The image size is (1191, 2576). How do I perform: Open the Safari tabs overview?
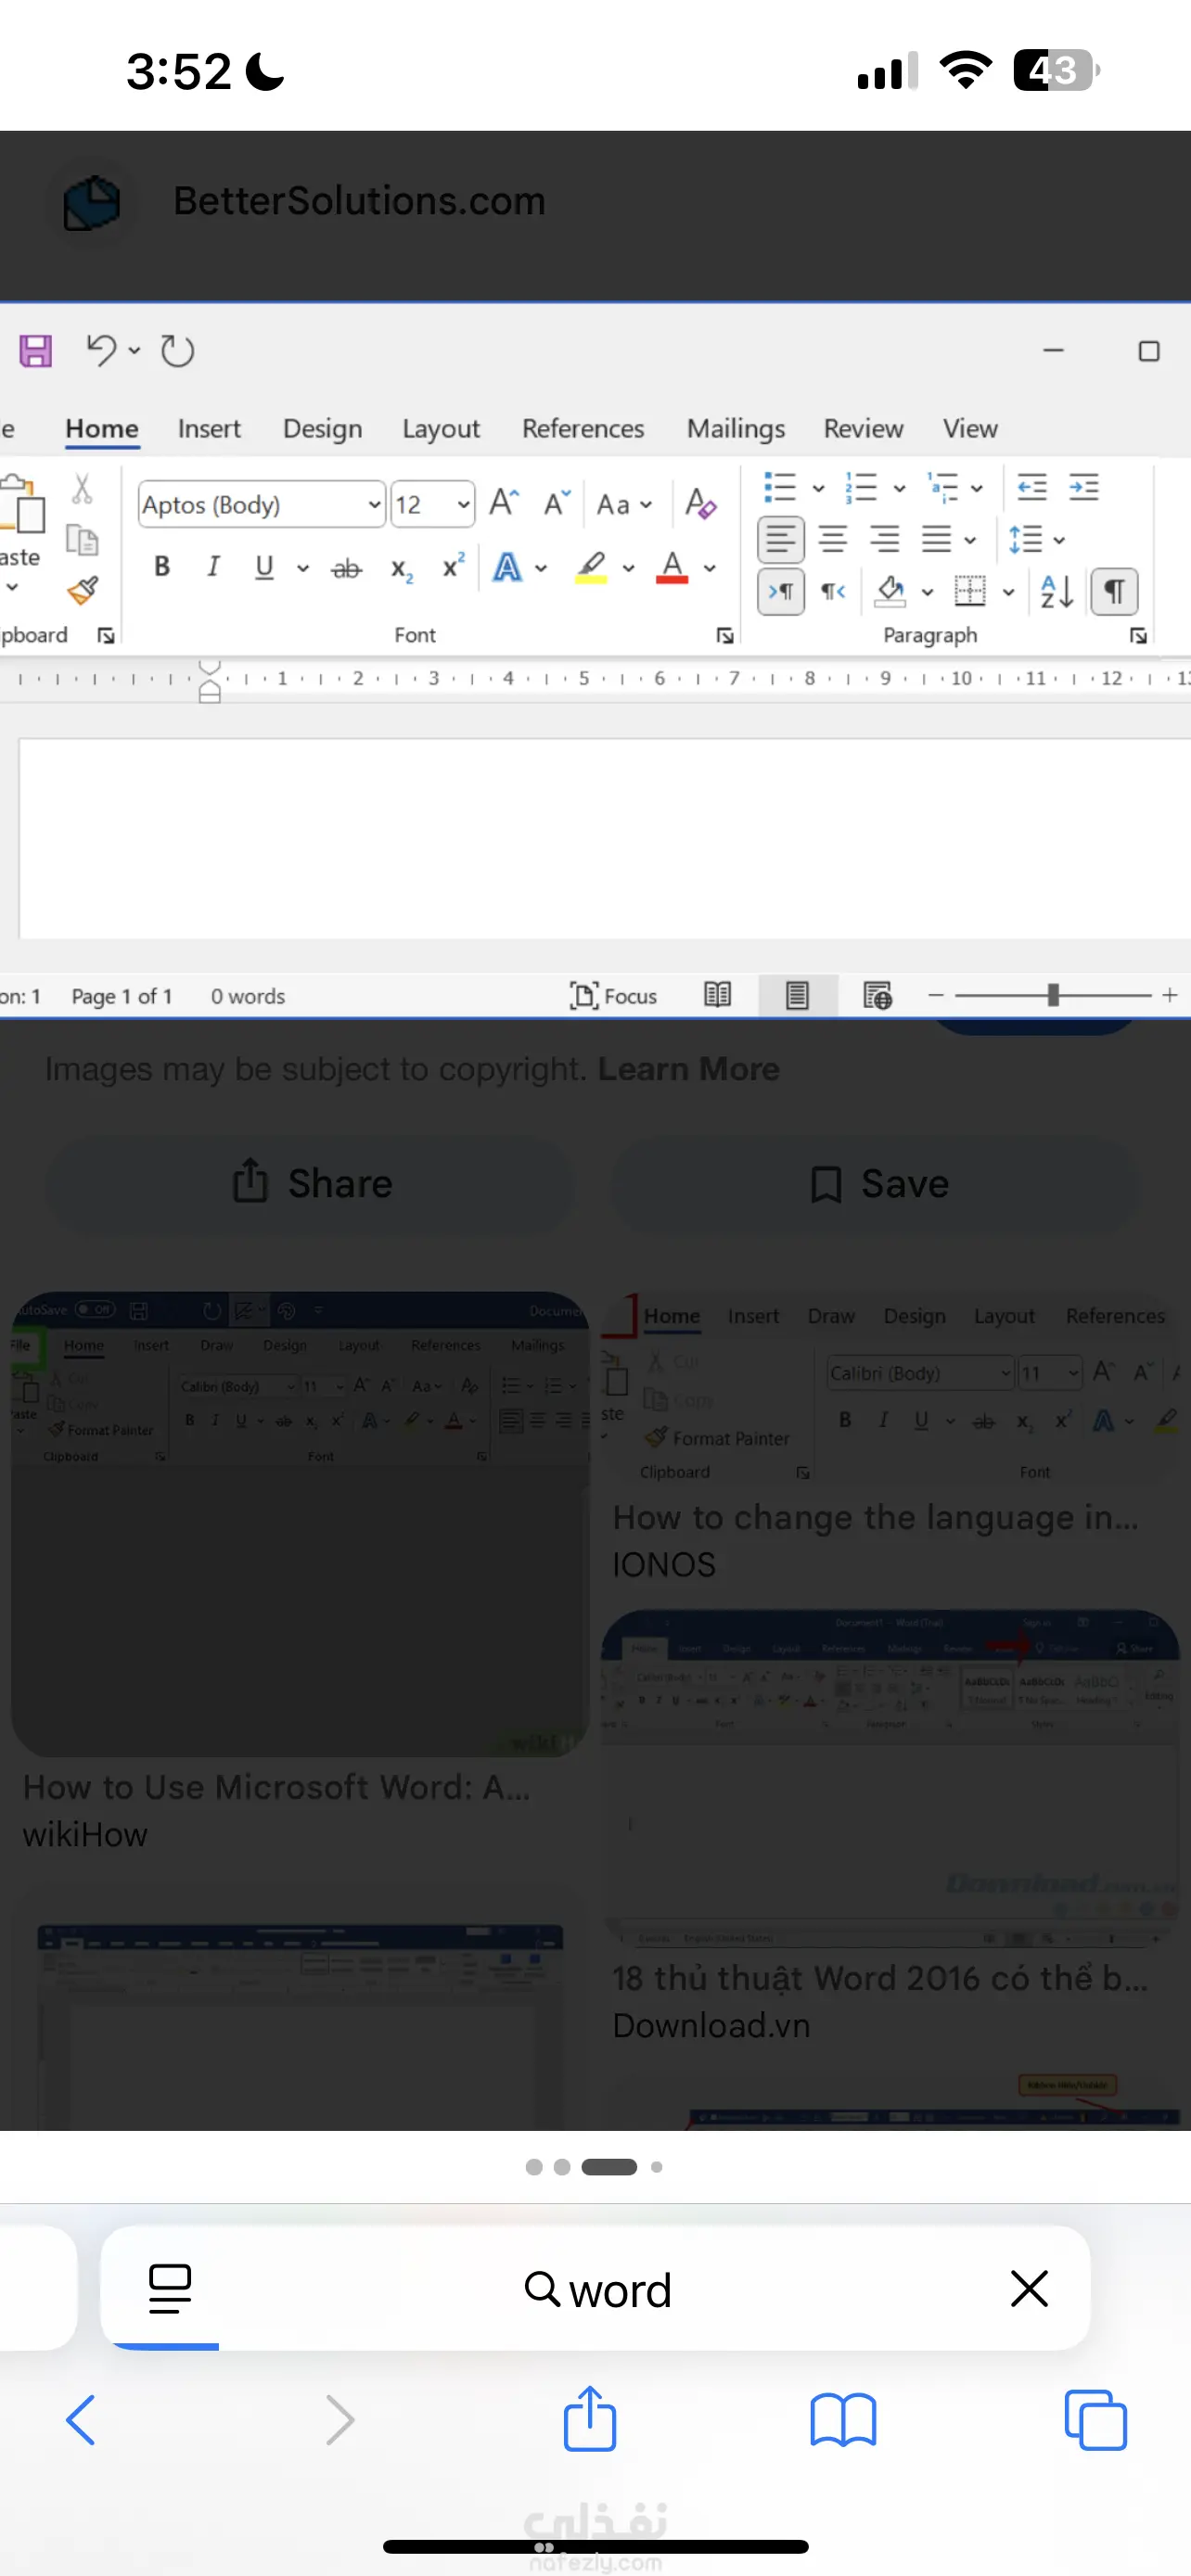point(1096,2420)
